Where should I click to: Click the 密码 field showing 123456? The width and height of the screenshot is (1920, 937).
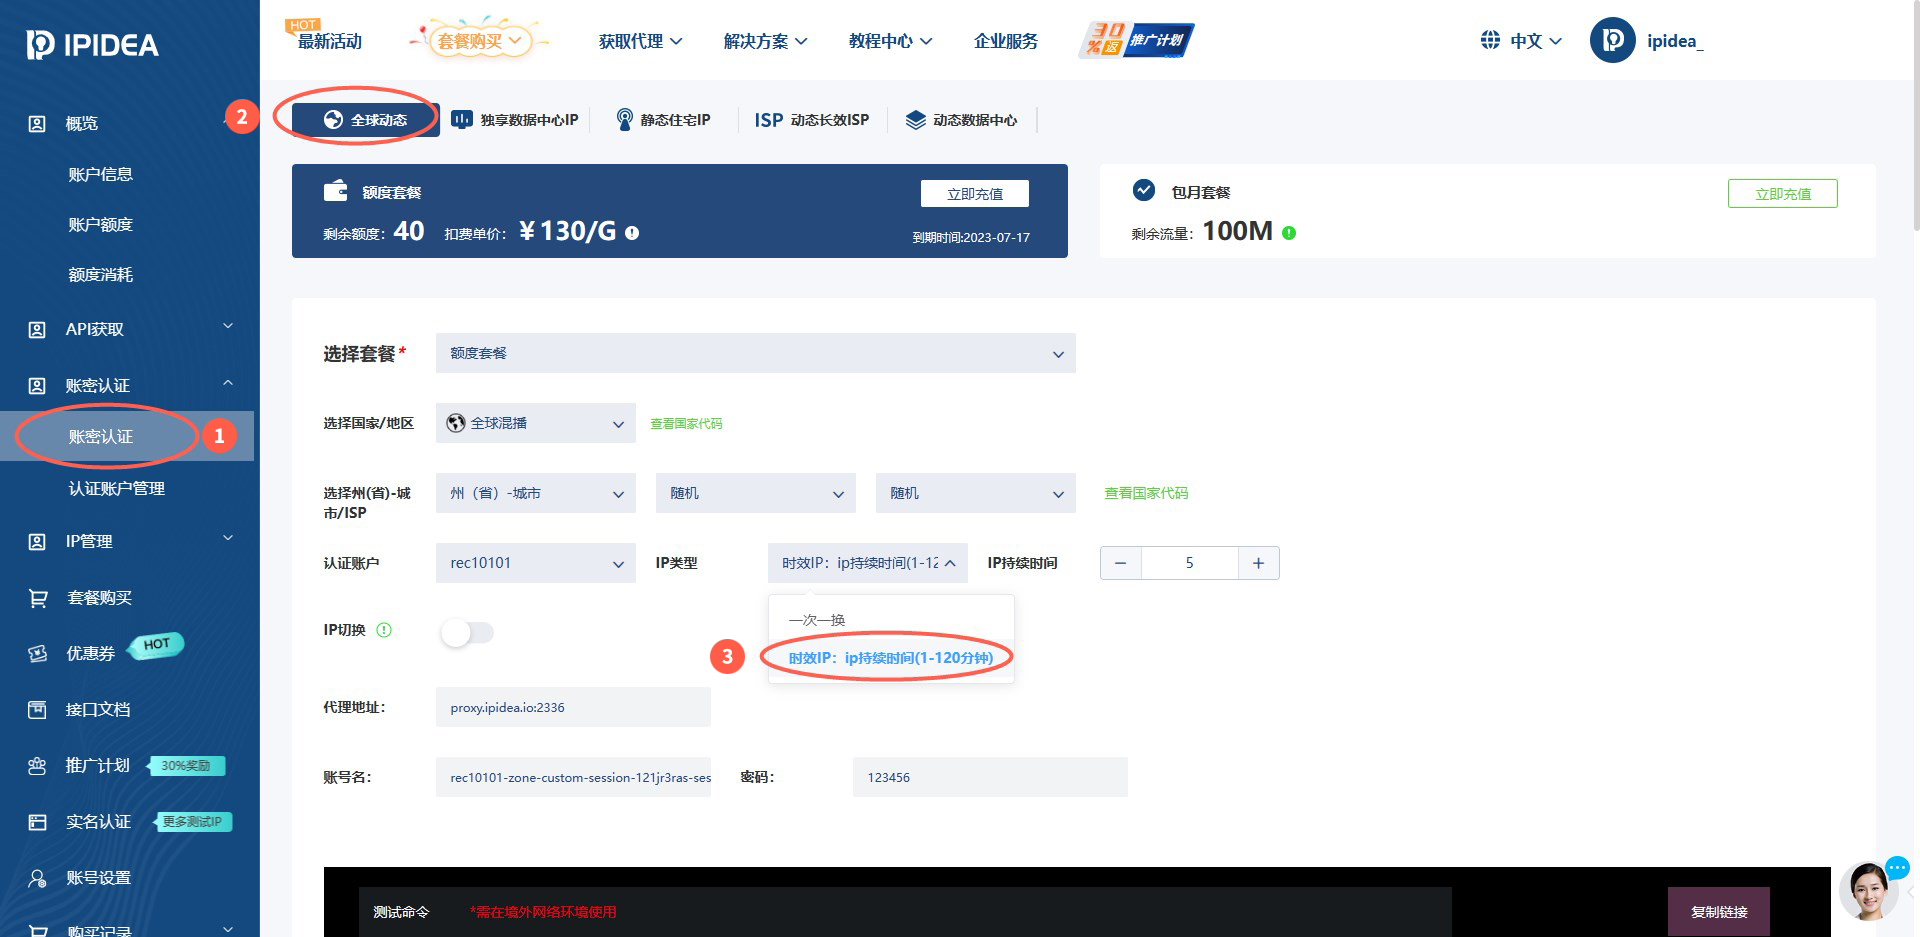(990, 777)
